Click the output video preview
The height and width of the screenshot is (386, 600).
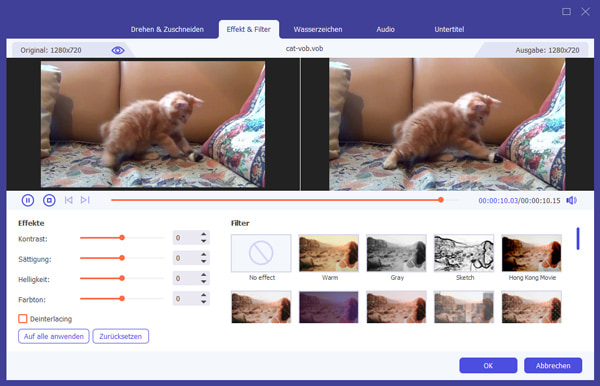pos(447,124)
